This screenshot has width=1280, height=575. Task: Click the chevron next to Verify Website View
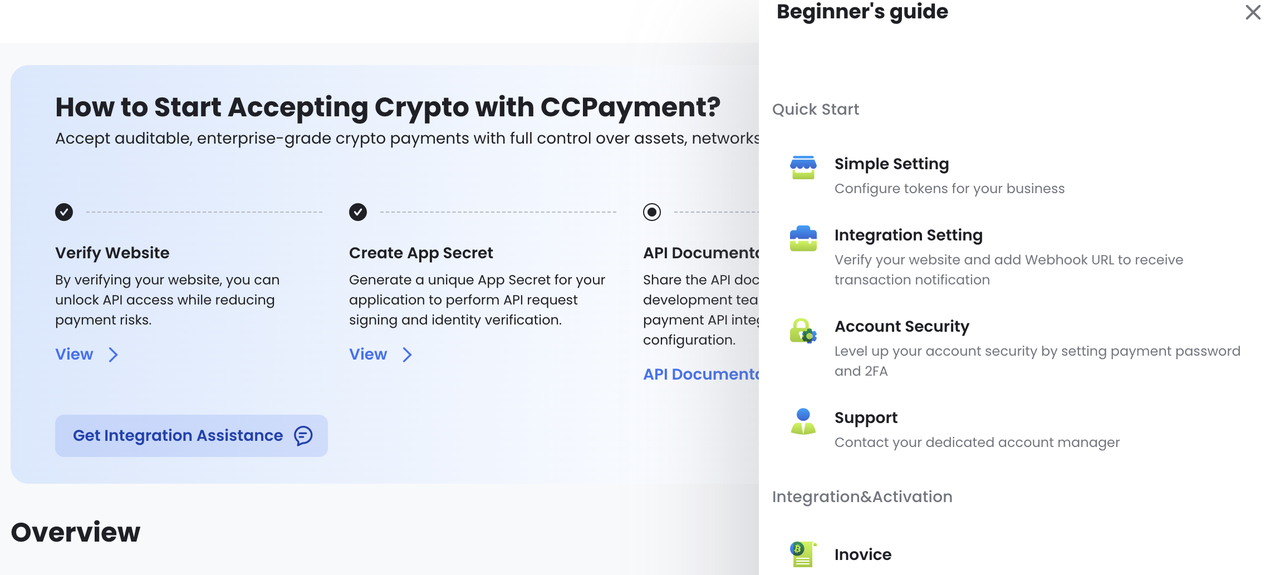(x=113, y=355)
